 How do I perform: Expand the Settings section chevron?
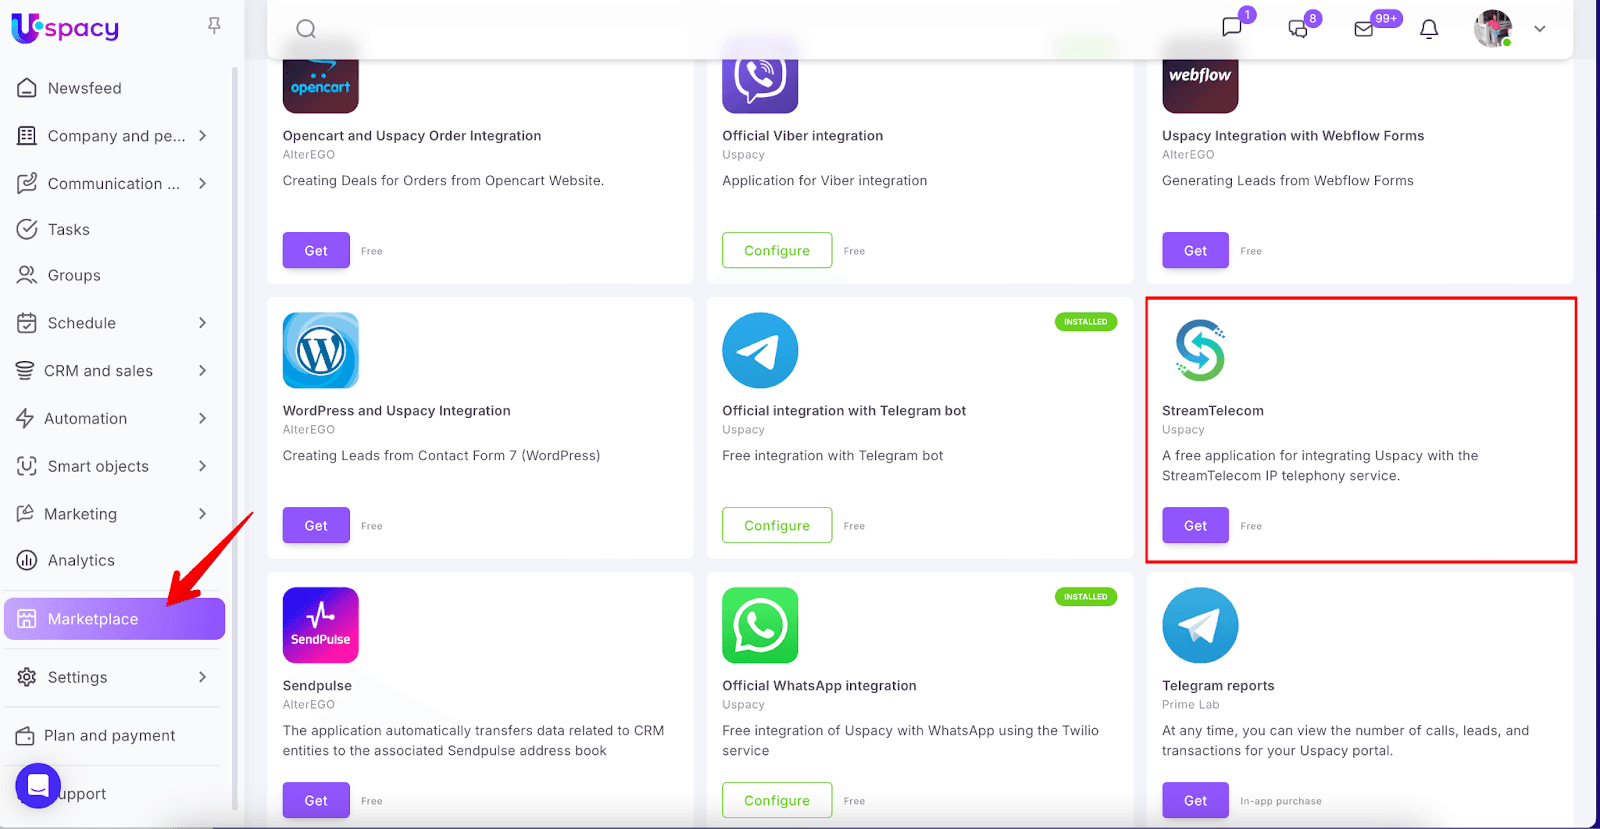[x=203, y=677]
